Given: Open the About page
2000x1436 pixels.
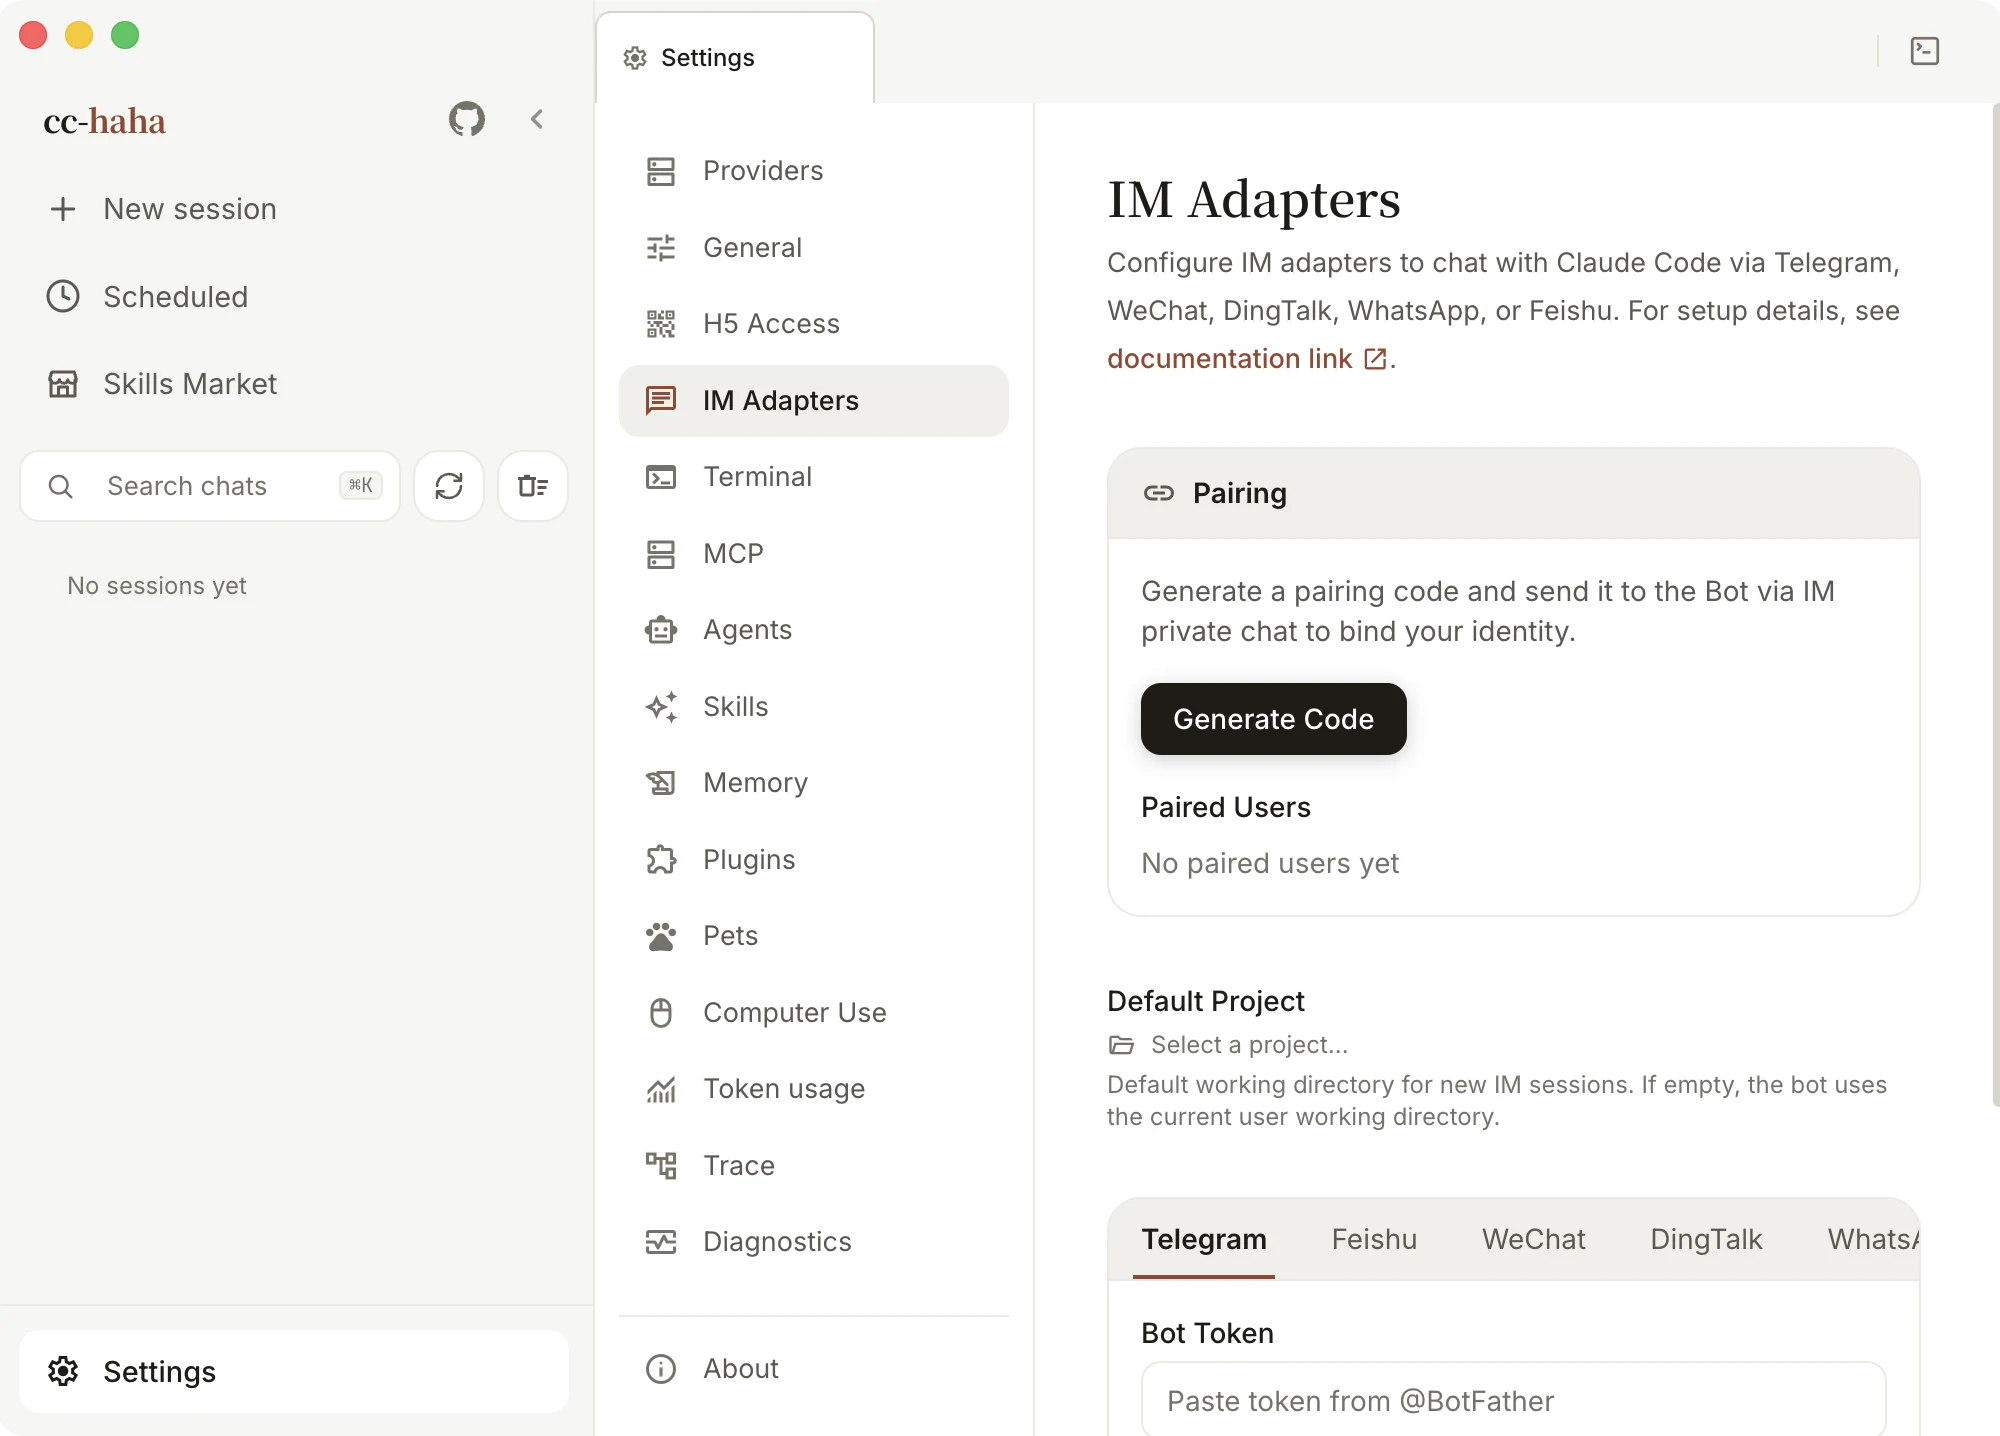Looking at the screenshot, I should [x=814, y=1369].
